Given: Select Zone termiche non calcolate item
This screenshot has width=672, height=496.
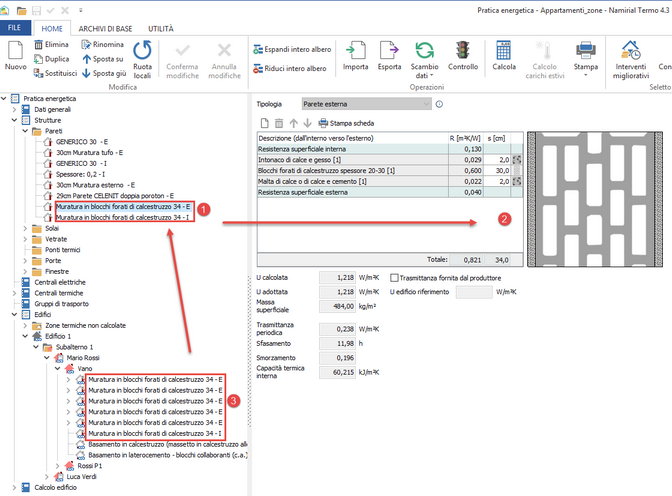Looking at the screenshot, I should pyautogui.click(x=85, y=325).
